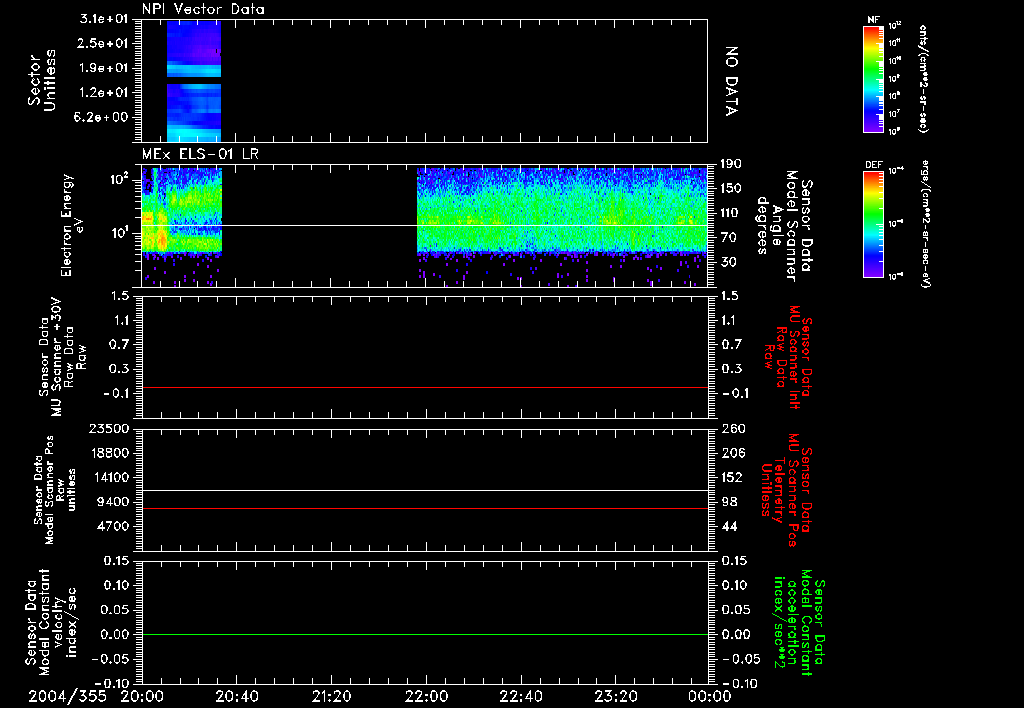Click the "1.2e+01" sector tick label

click(x=104, y=93)
